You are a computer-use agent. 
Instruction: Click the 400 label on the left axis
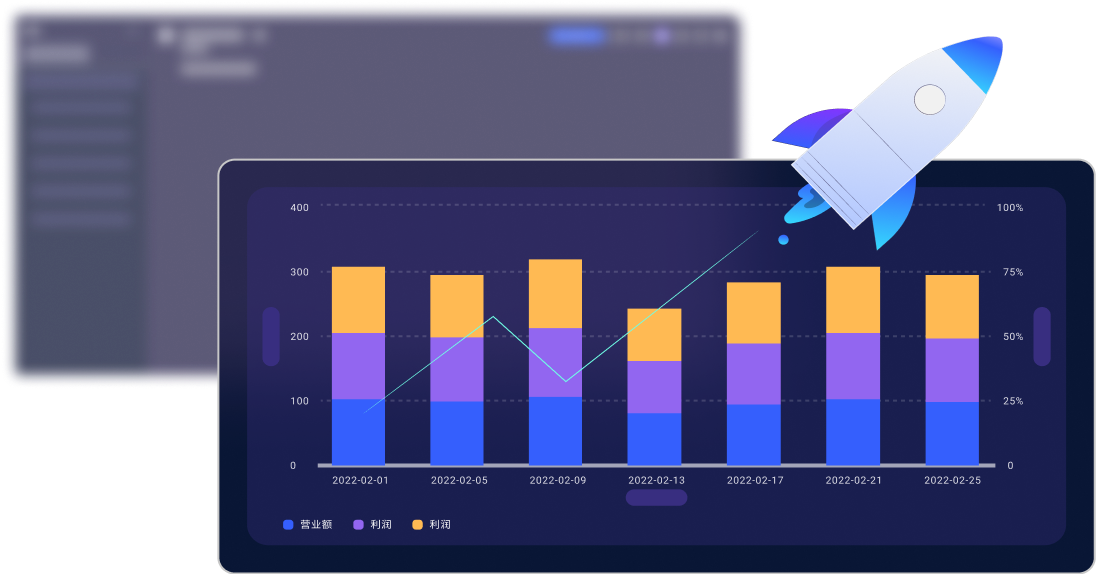tap(299, 207)
